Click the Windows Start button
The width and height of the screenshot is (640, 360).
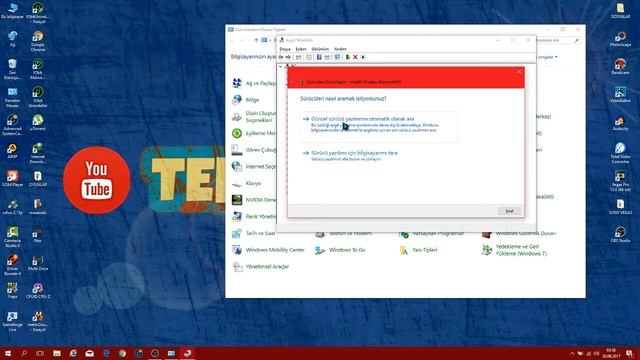[8, 353]
